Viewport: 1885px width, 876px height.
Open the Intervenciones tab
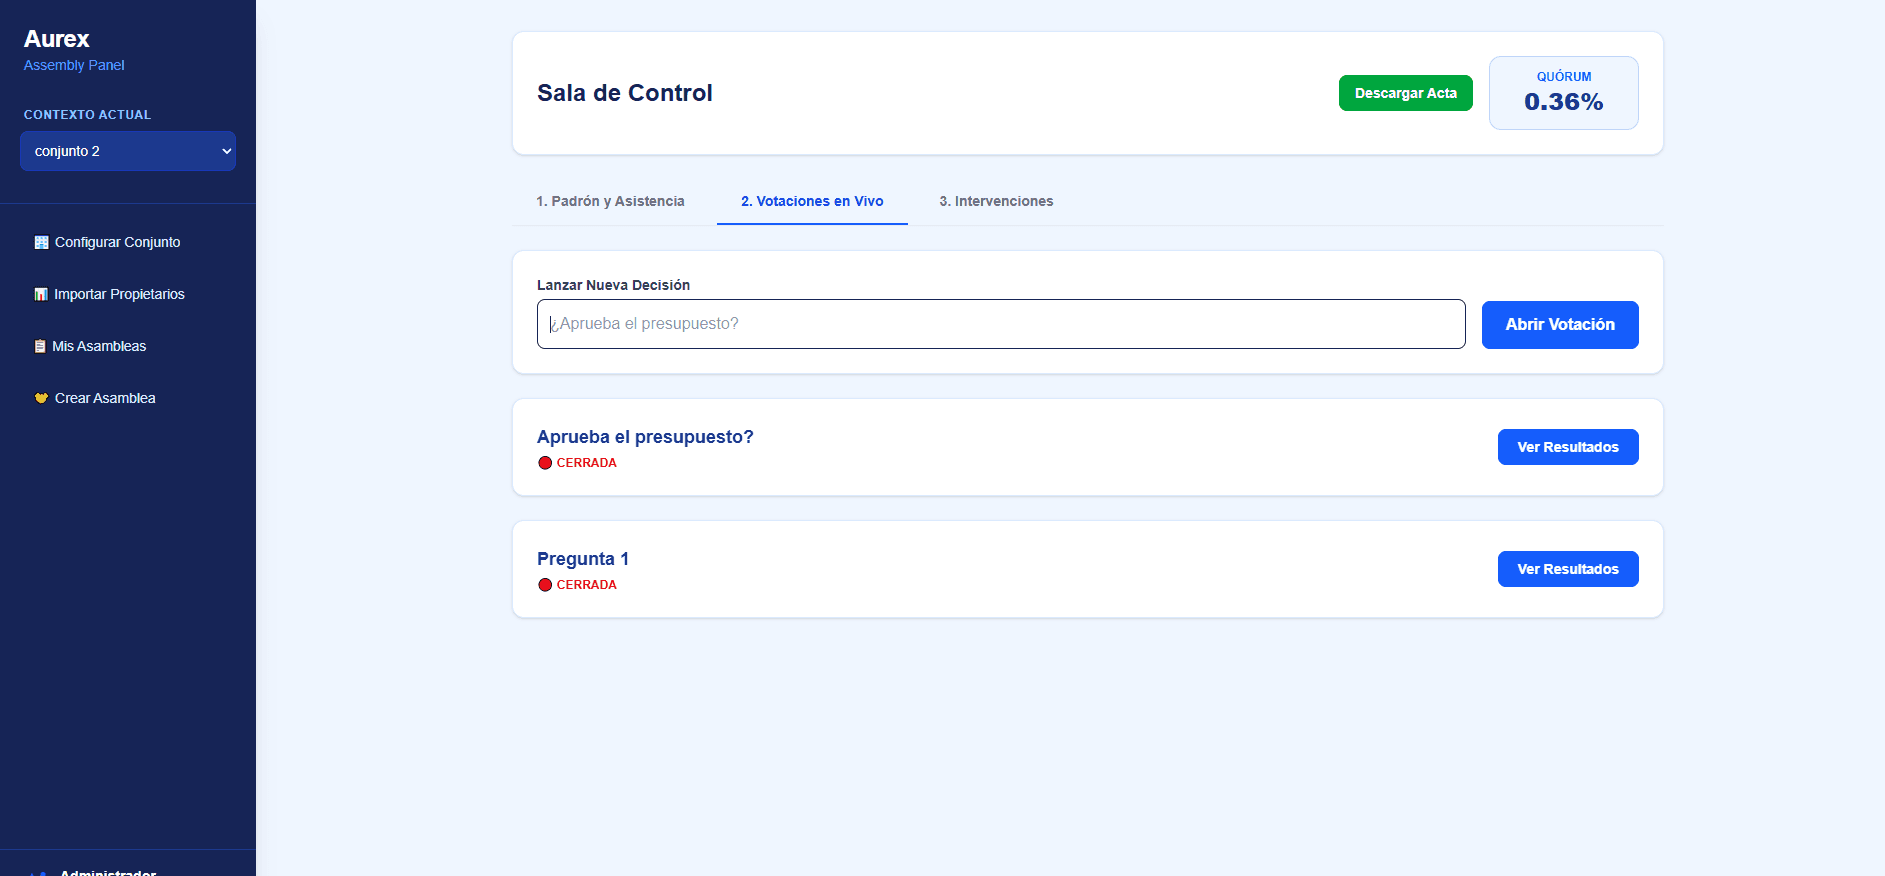point(996,201)
